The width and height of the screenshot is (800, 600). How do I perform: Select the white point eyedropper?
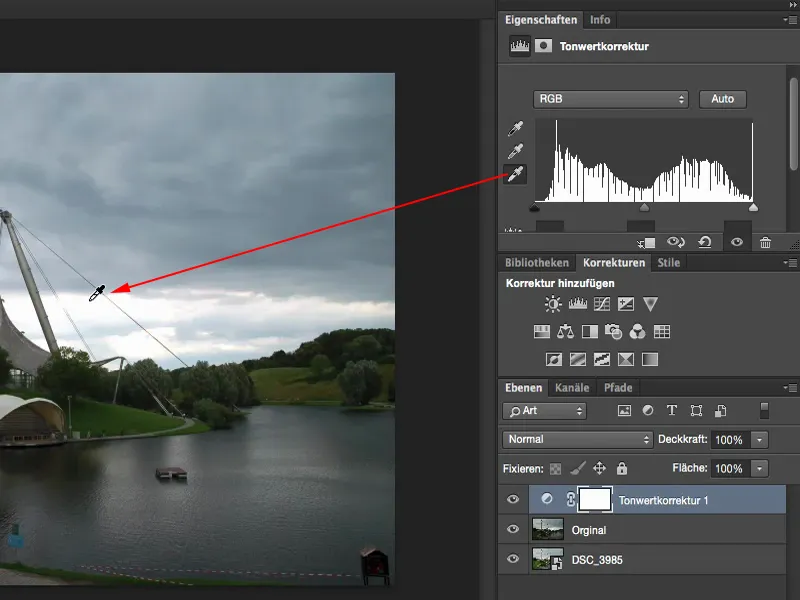click(x=515, y=174)
